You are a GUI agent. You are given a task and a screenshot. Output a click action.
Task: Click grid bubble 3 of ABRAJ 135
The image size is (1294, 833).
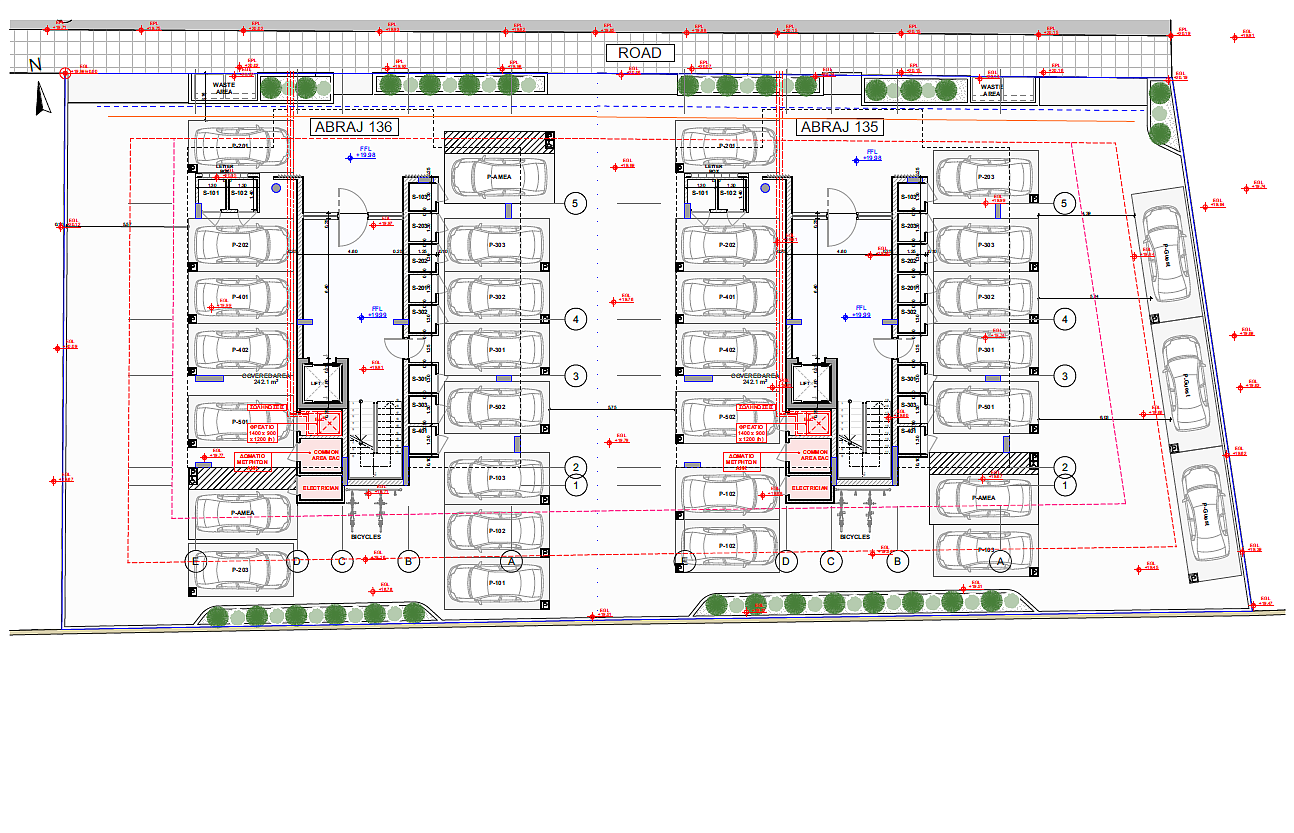click(x=1065, y=376)
